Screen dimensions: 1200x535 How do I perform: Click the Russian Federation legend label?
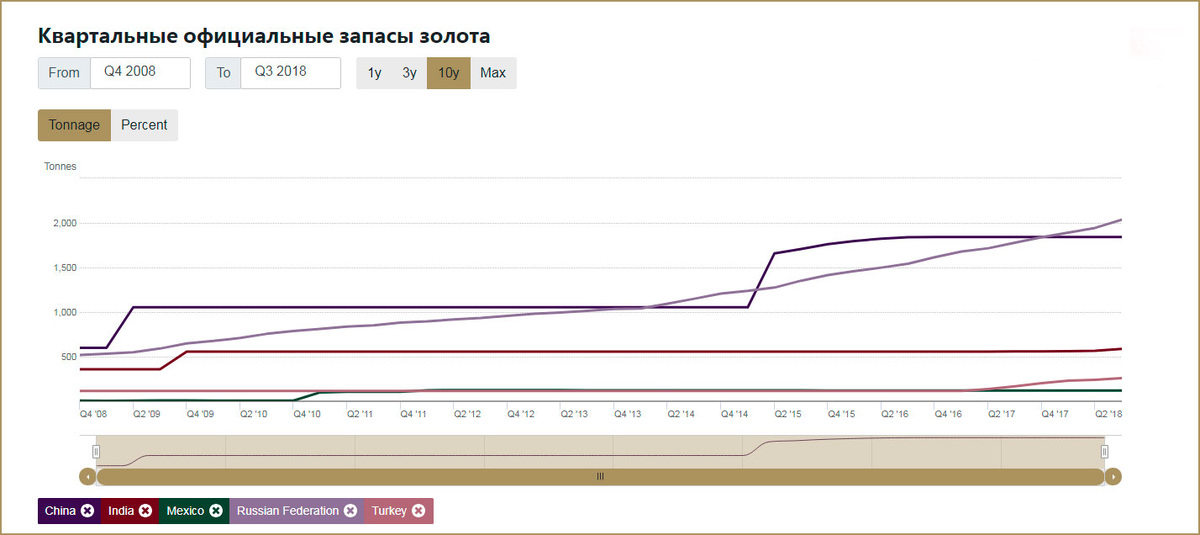[x=288, y=511]
